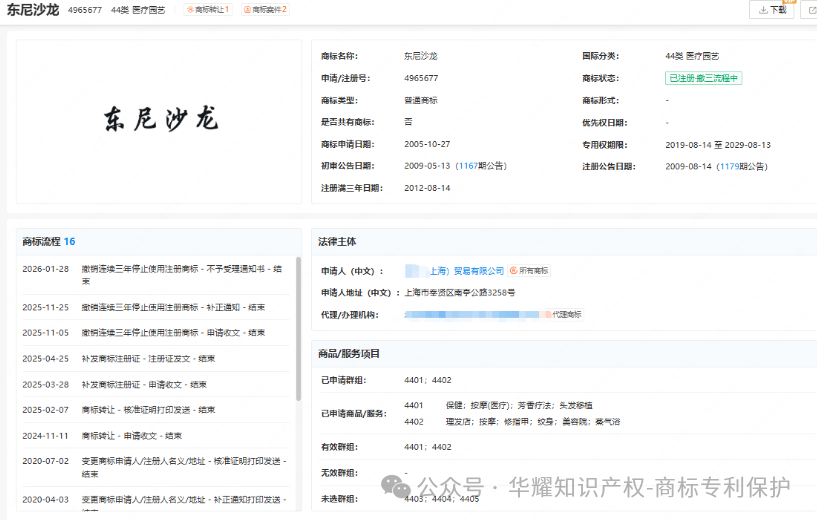Select the 2025-11-05 申请收文 process row
The image size is (817, 520).
pos(155,332)
